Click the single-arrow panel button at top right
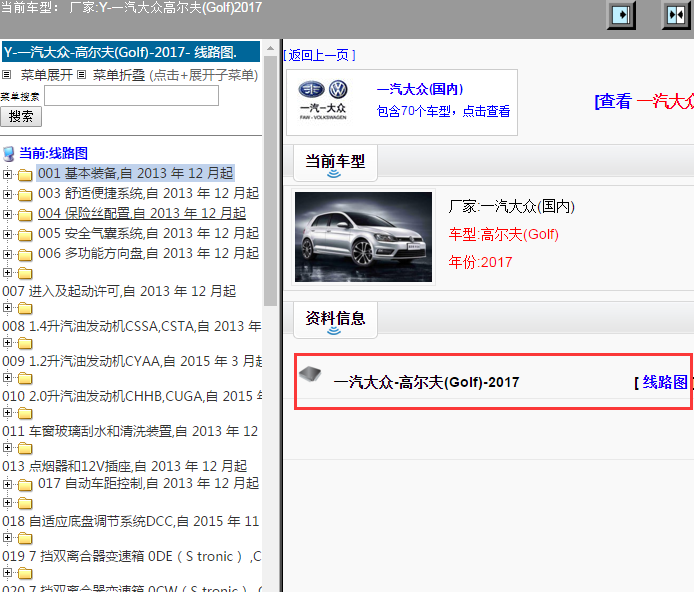 (621, 15)
